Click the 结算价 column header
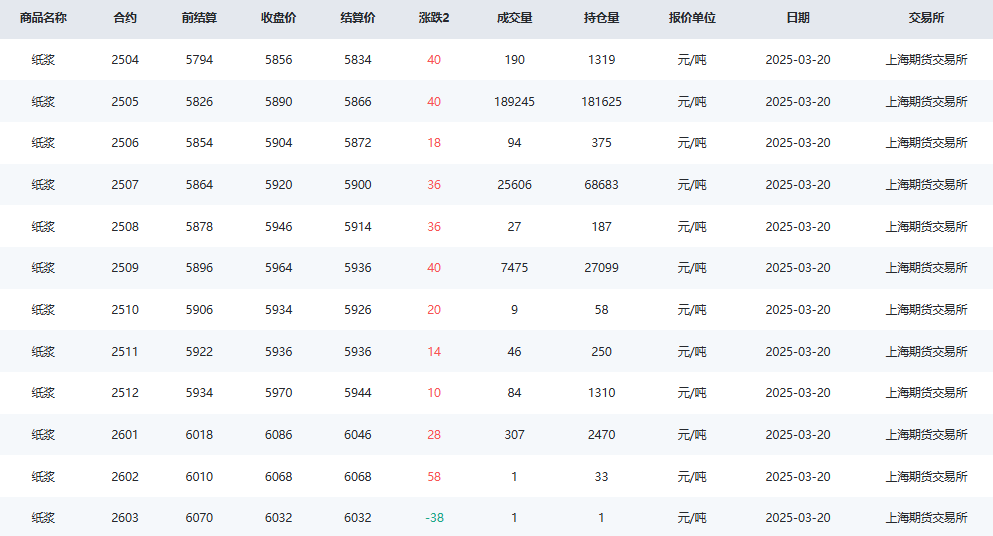Viewport: 993px width, 536px height. pos(357,18)
